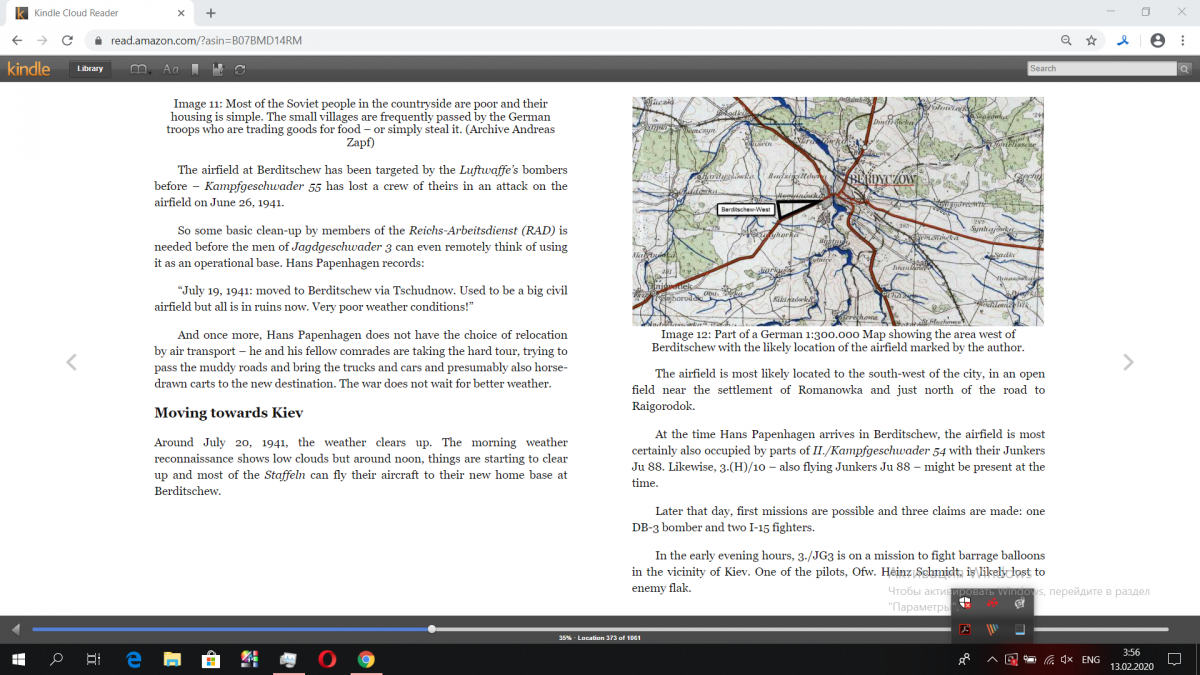Show notes and marks panel
This screenshot has width=1200, height=675.
coord(218,69)
